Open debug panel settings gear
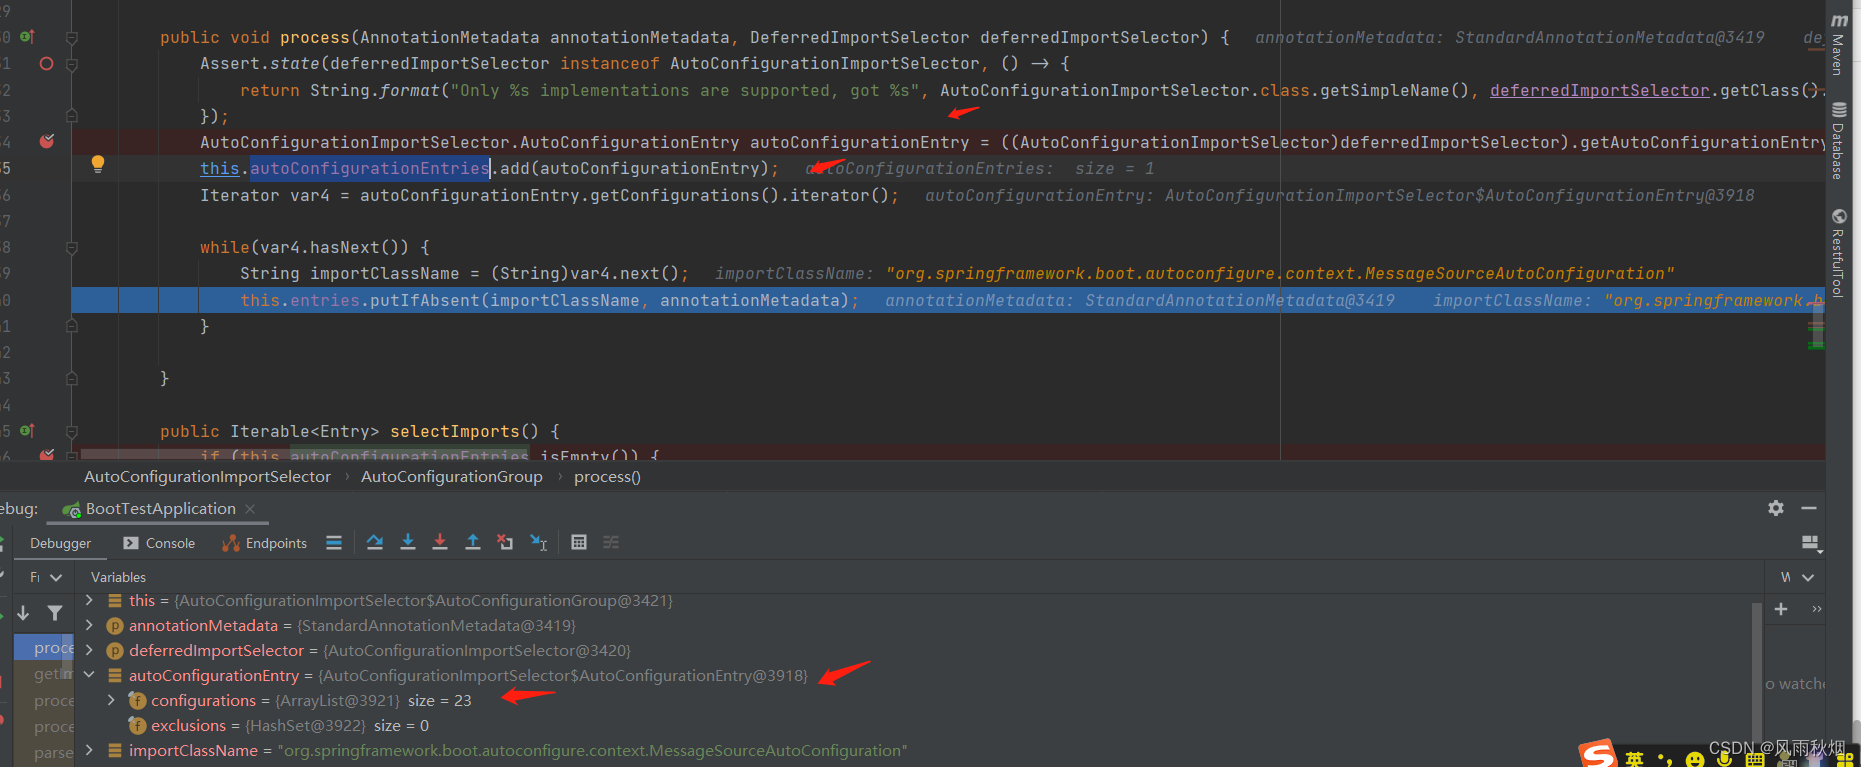The image size is (1861, 767). point(1776,508)
